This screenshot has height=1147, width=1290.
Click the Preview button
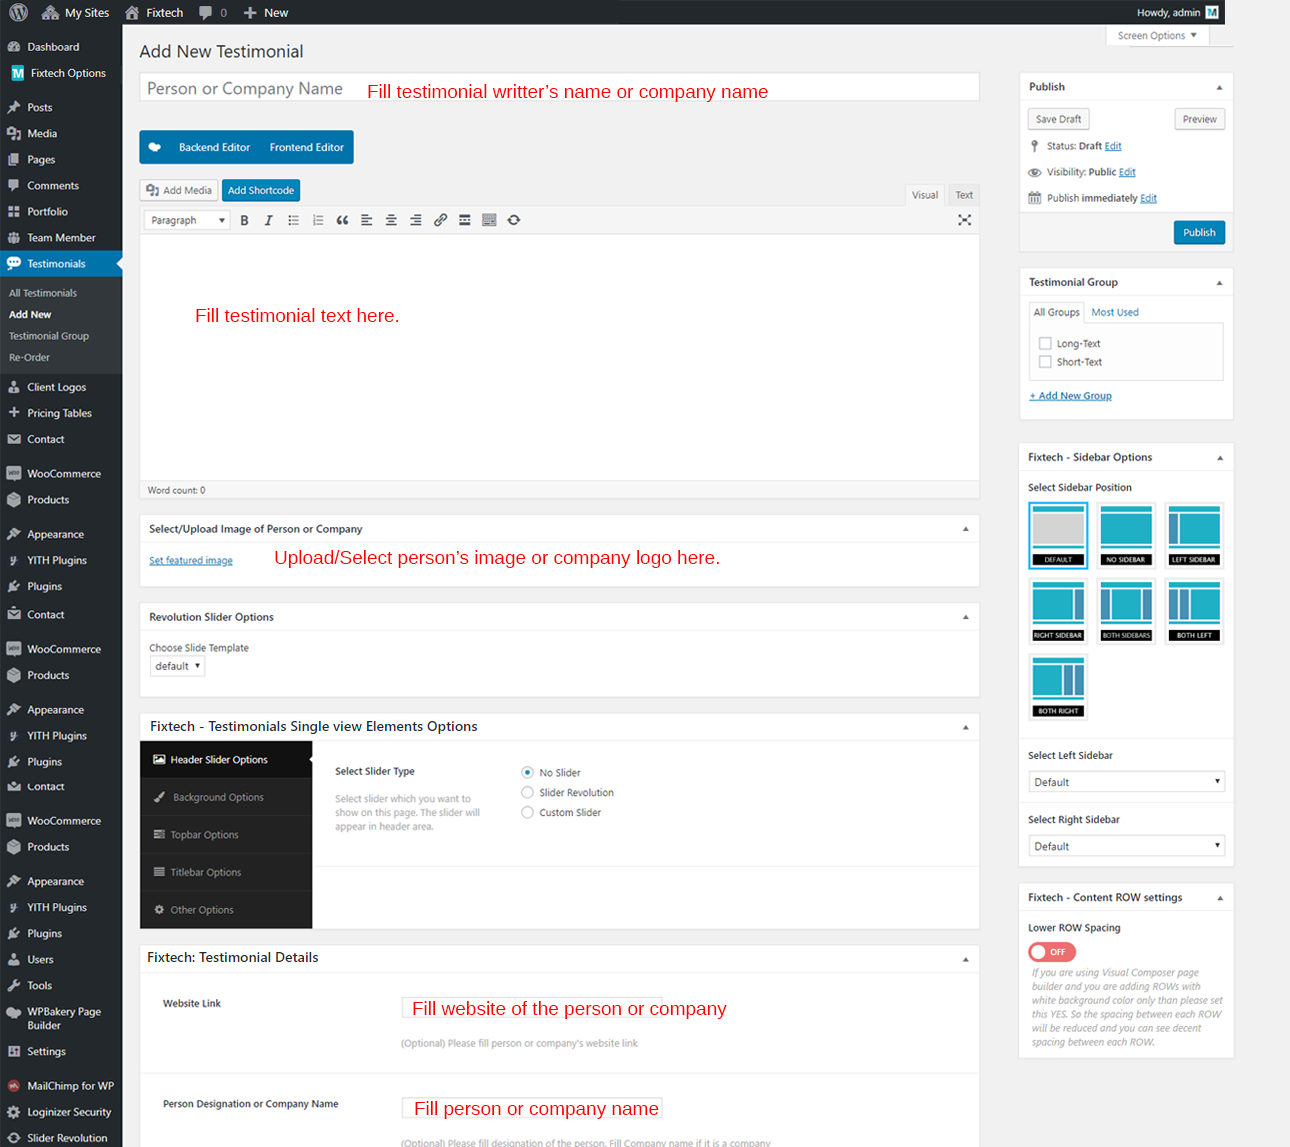tap(1199, 119)
